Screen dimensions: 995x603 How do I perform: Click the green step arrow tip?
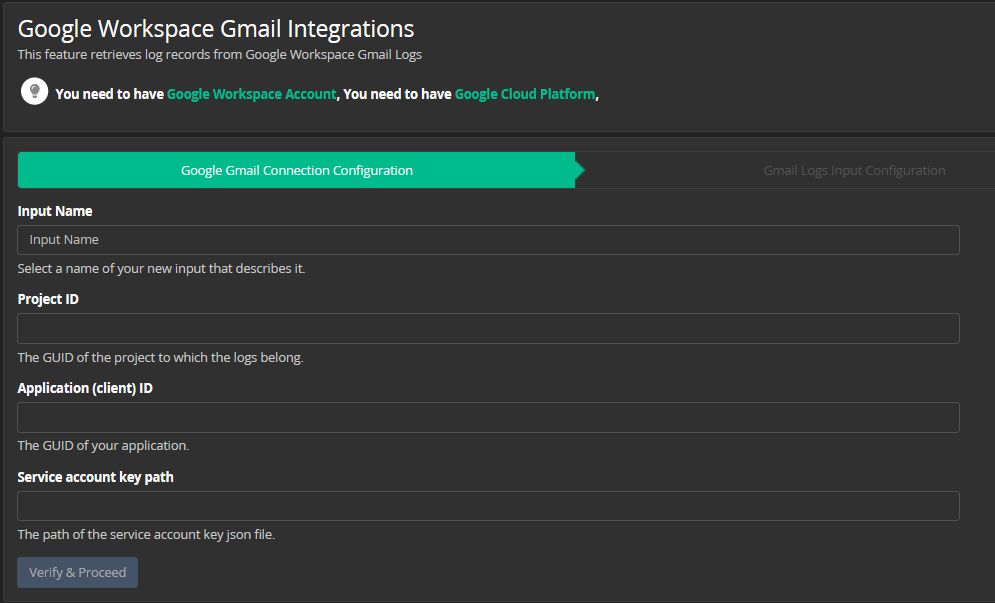click(x=580, y=170)
